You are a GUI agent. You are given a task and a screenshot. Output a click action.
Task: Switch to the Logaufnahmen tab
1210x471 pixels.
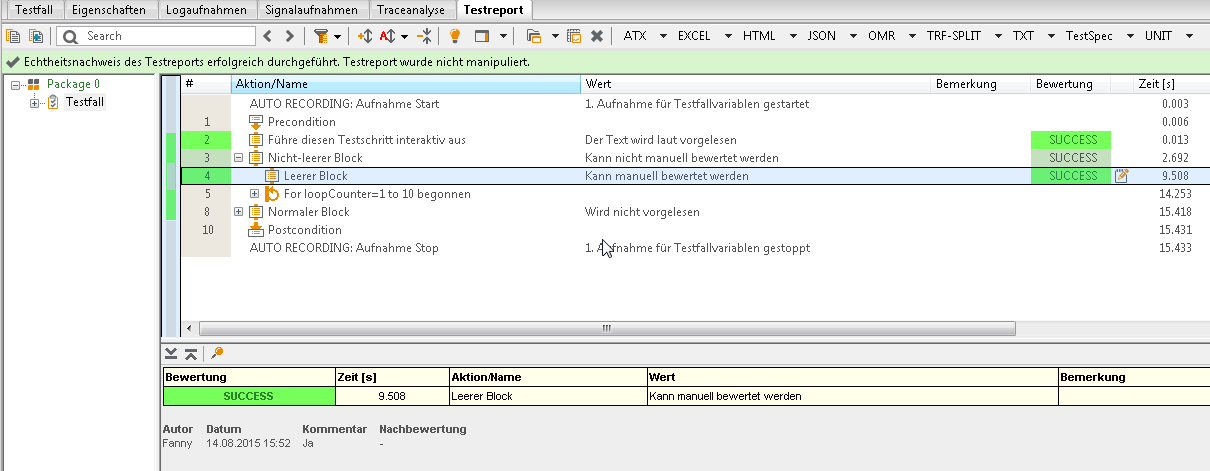click(206, 10)
